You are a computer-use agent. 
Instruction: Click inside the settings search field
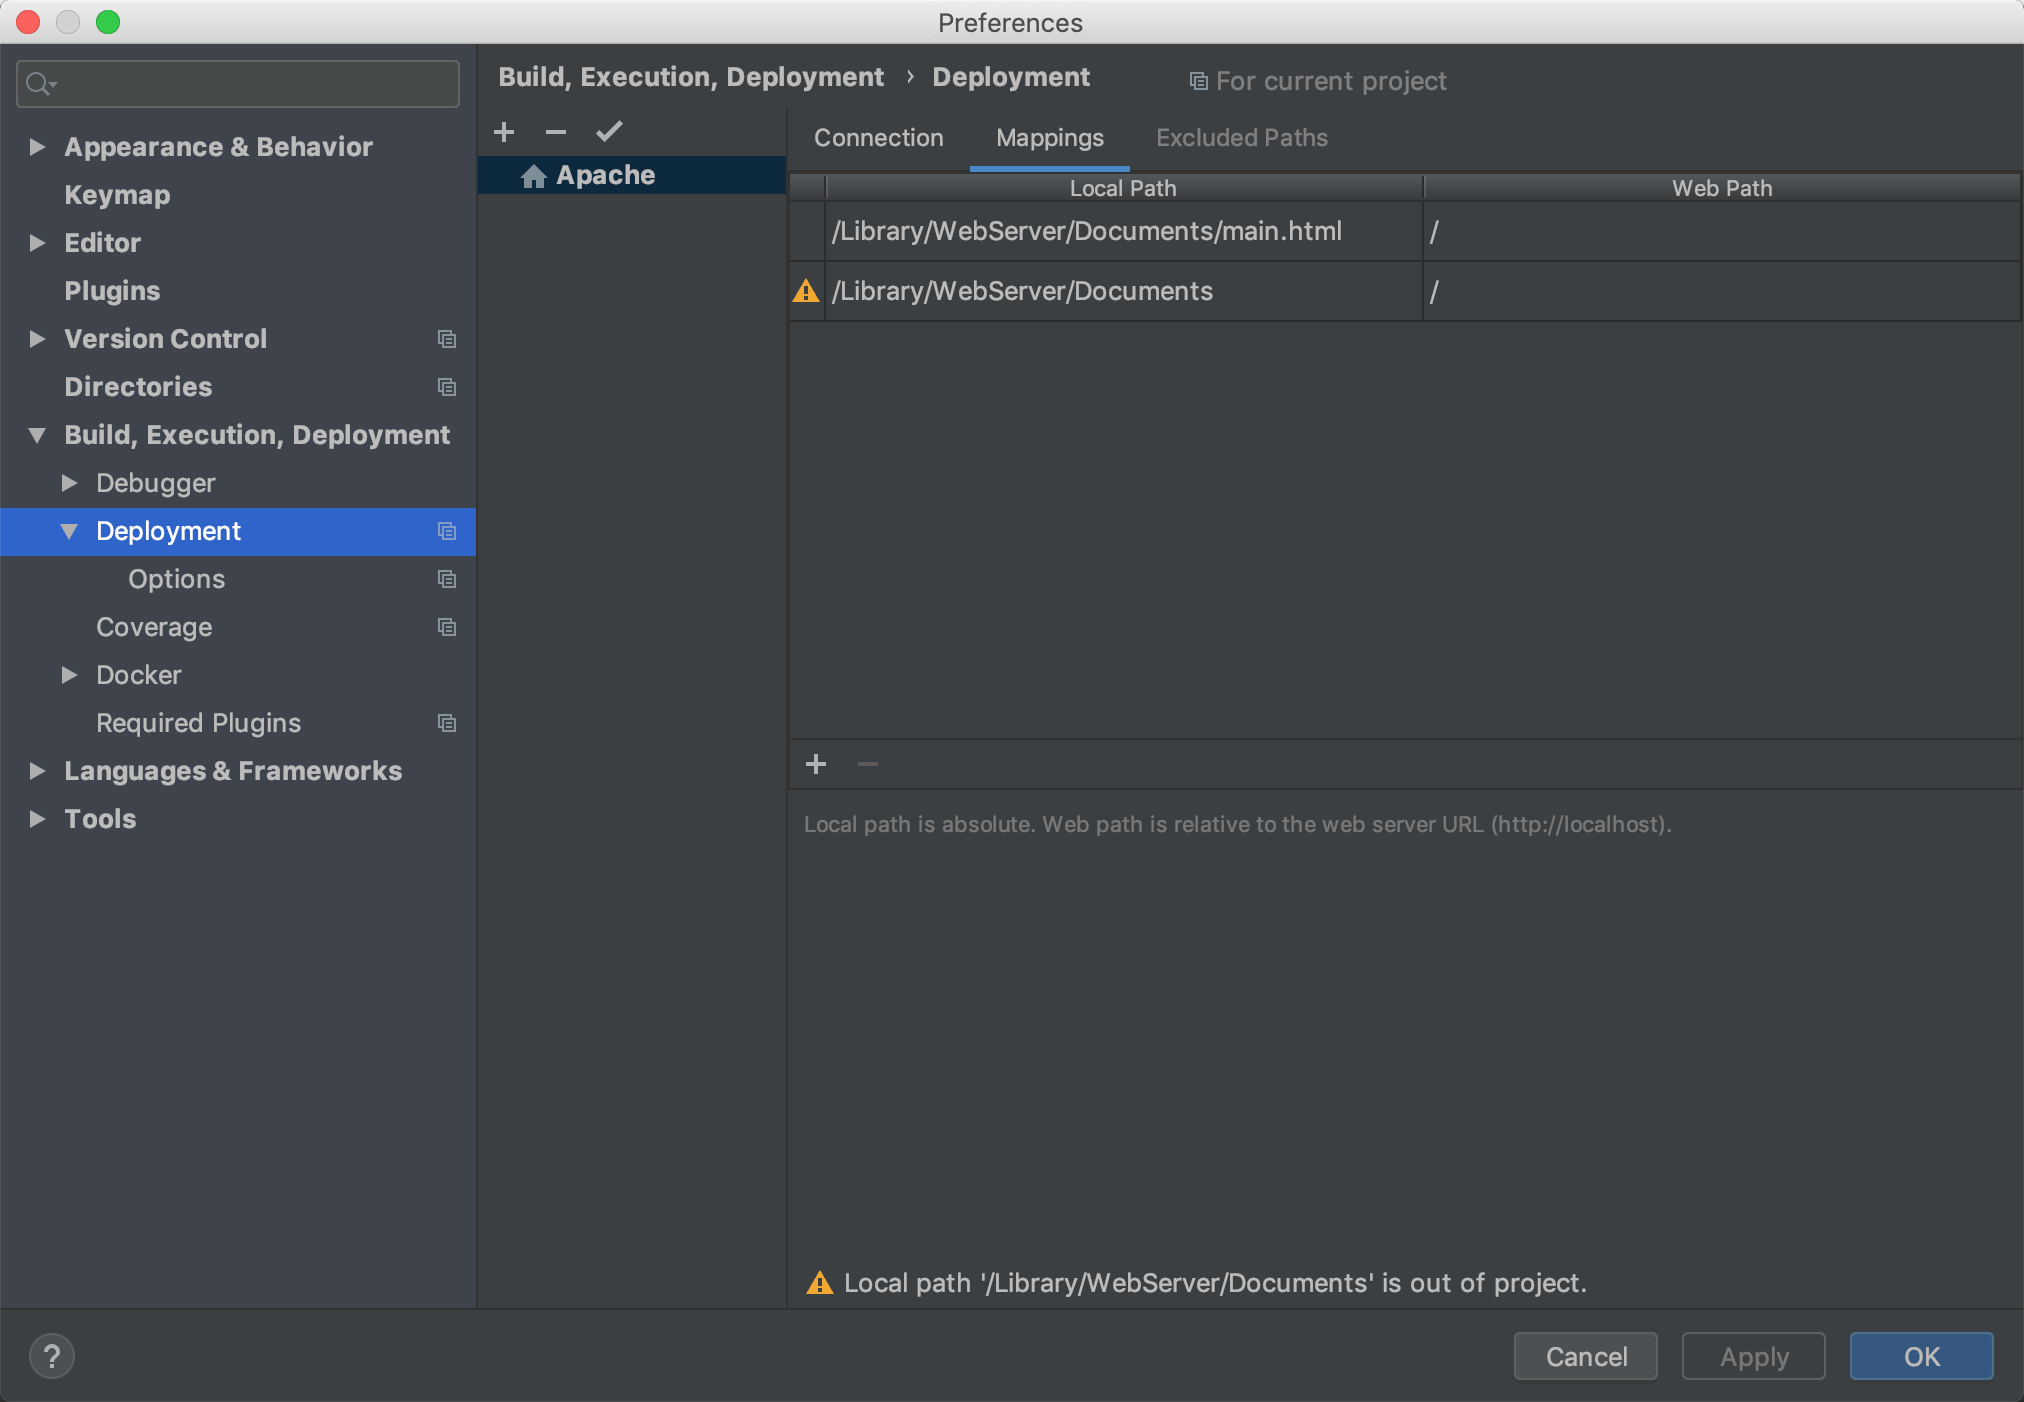(237, 83)
